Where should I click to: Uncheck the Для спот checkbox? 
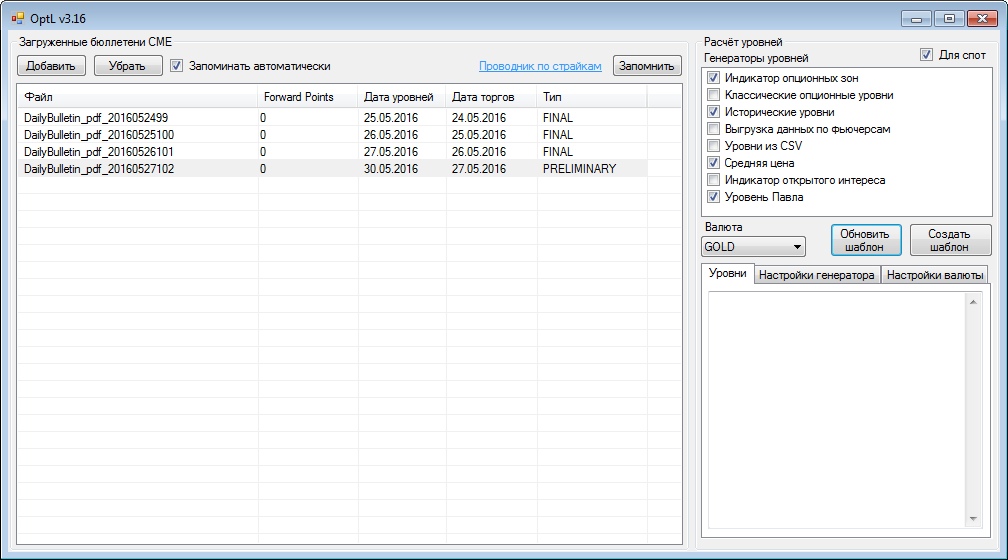pos(926,55)
